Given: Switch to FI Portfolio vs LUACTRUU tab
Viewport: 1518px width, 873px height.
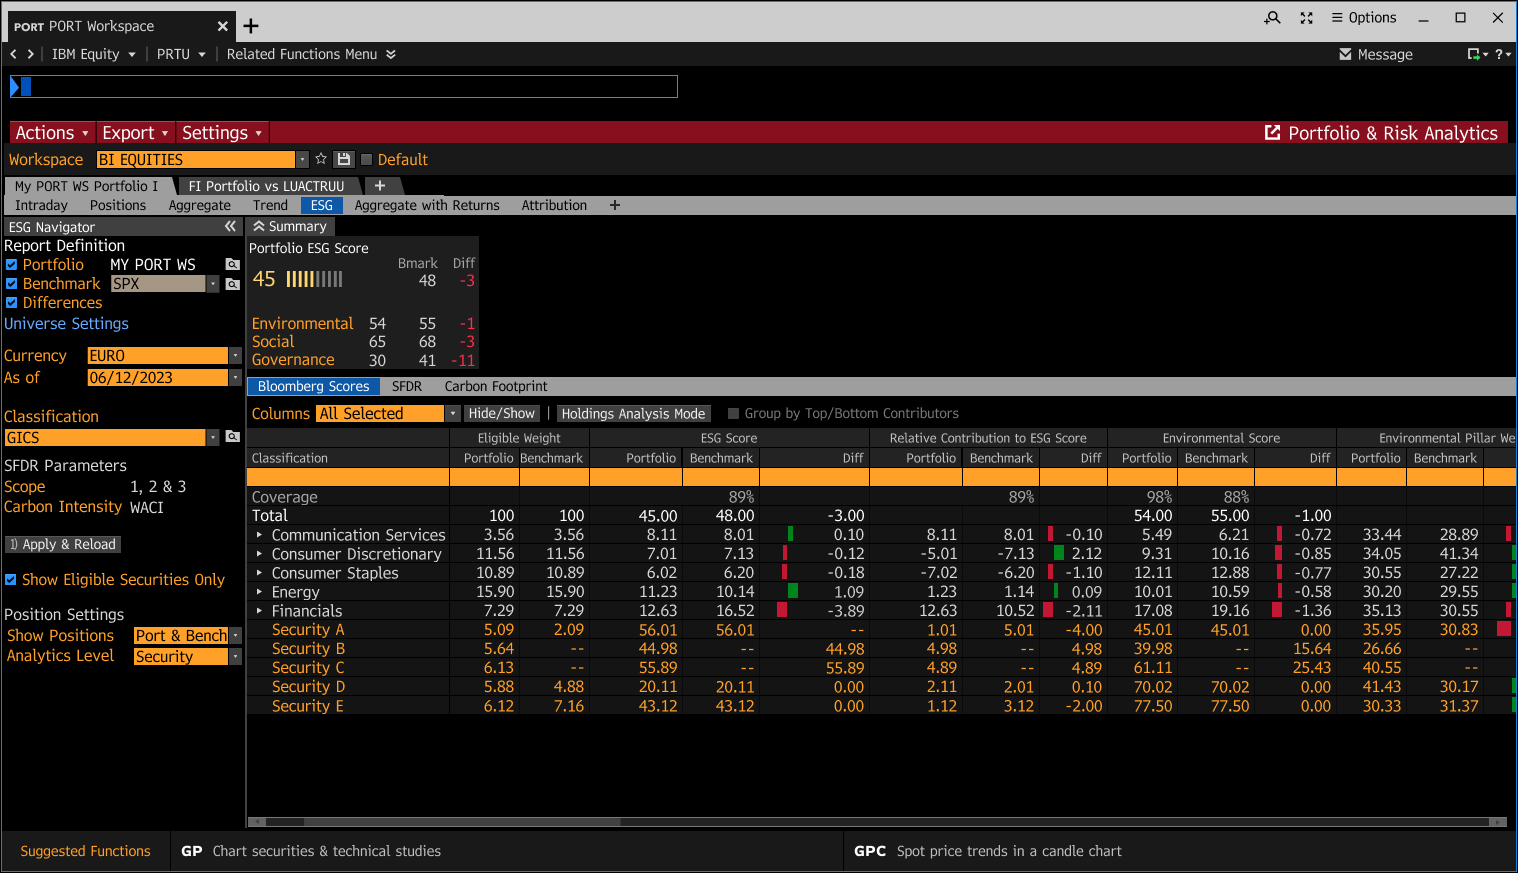Looking at the screenshot, I should pyautogui.click(x=266, y=186).
